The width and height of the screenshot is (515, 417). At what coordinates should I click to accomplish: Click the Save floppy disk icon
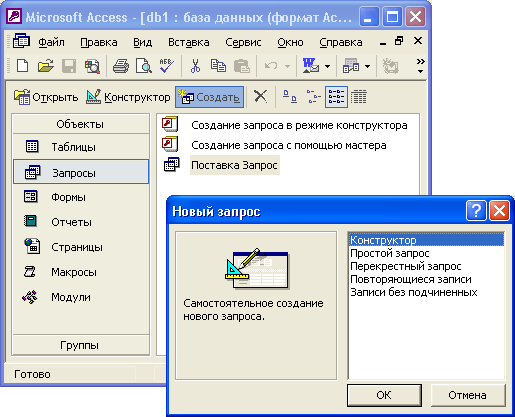coord(69,66)
